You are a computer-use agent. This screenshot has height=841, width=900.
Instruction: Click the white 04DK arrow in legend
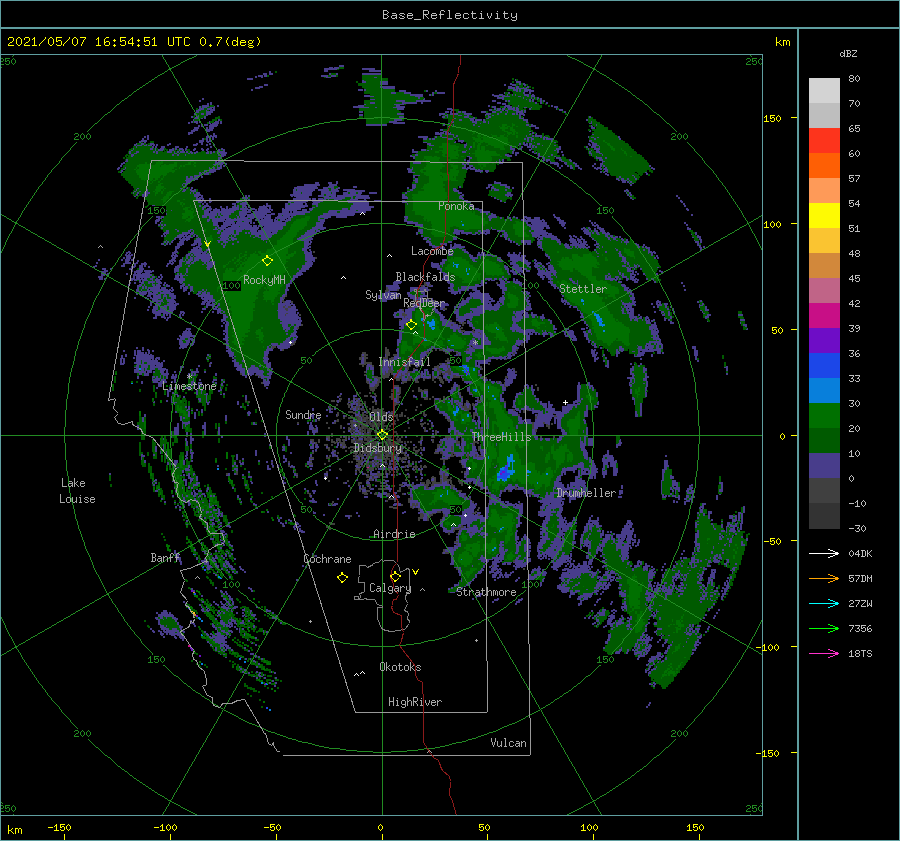(x=824, y=553)
